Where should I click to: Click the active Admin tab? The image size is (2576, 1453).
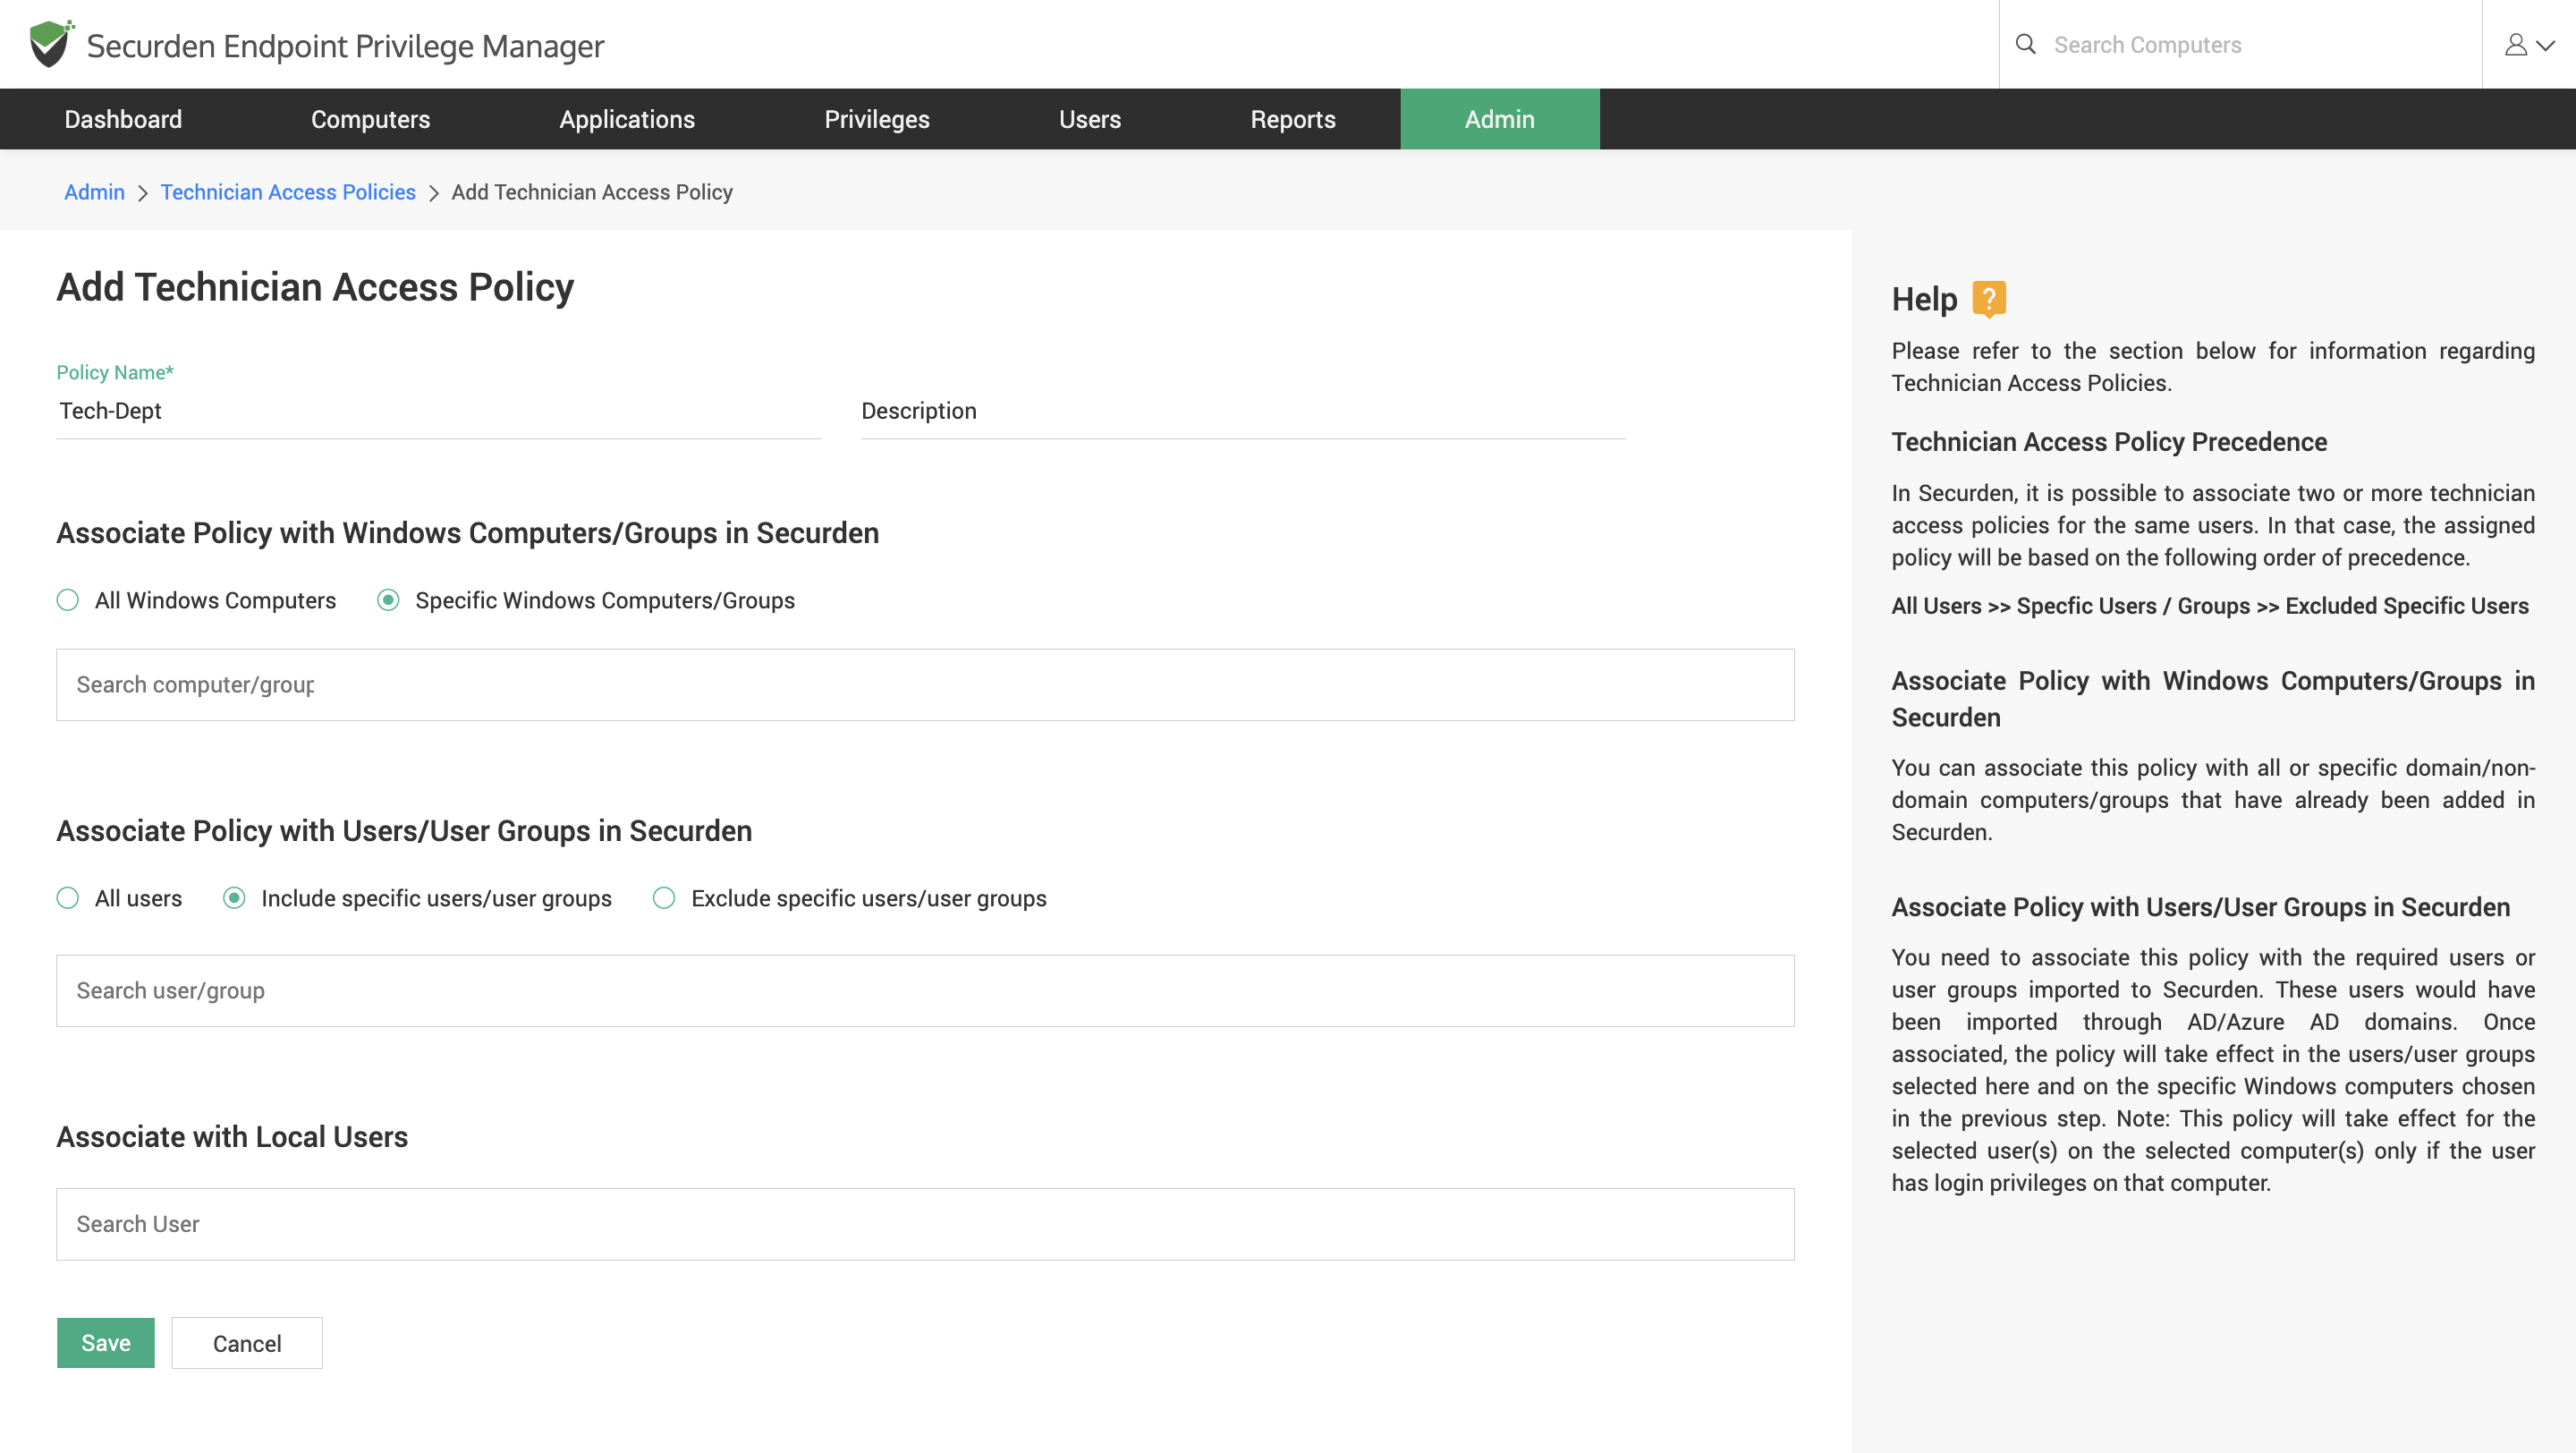coord(1500,119)
